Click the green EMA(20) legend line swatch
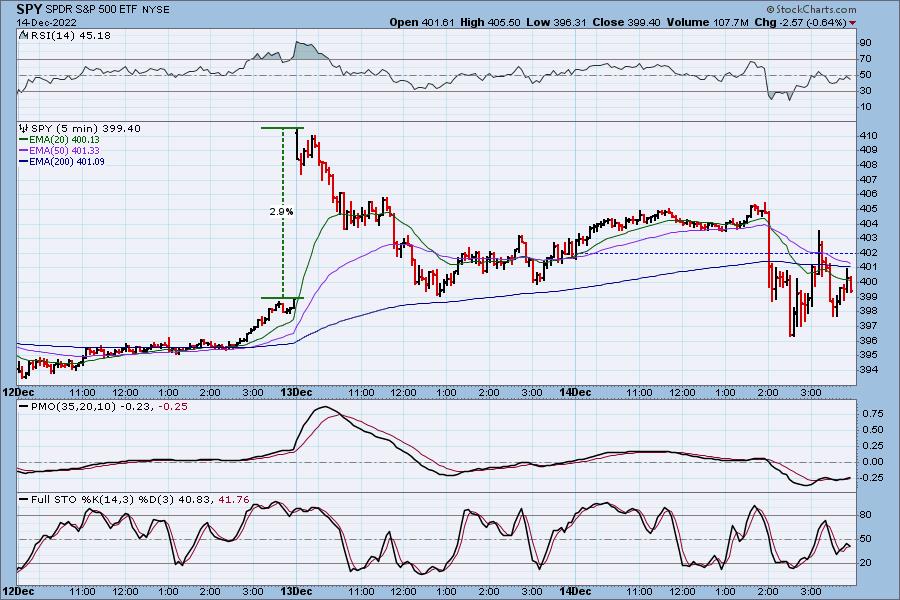Viewport: 900px width, 600px height. 24,140
